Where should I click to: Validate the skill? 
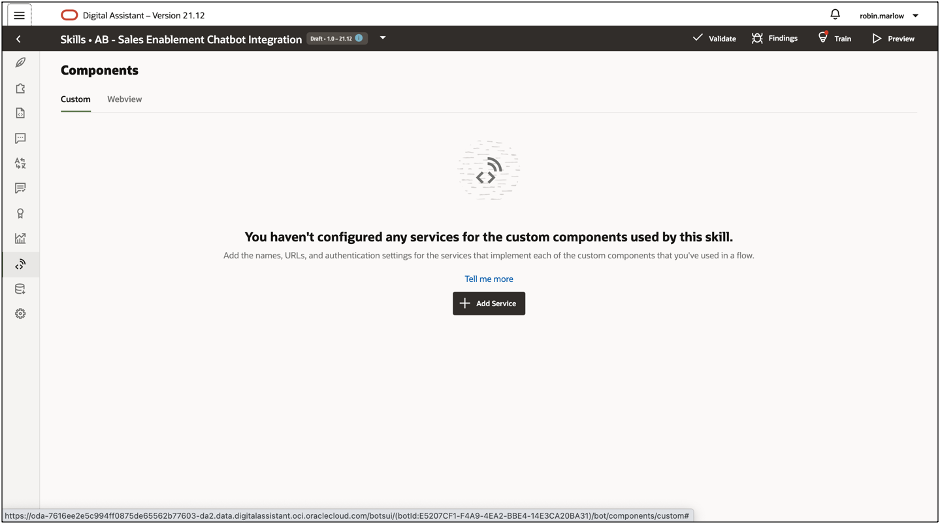click(715, 38)
